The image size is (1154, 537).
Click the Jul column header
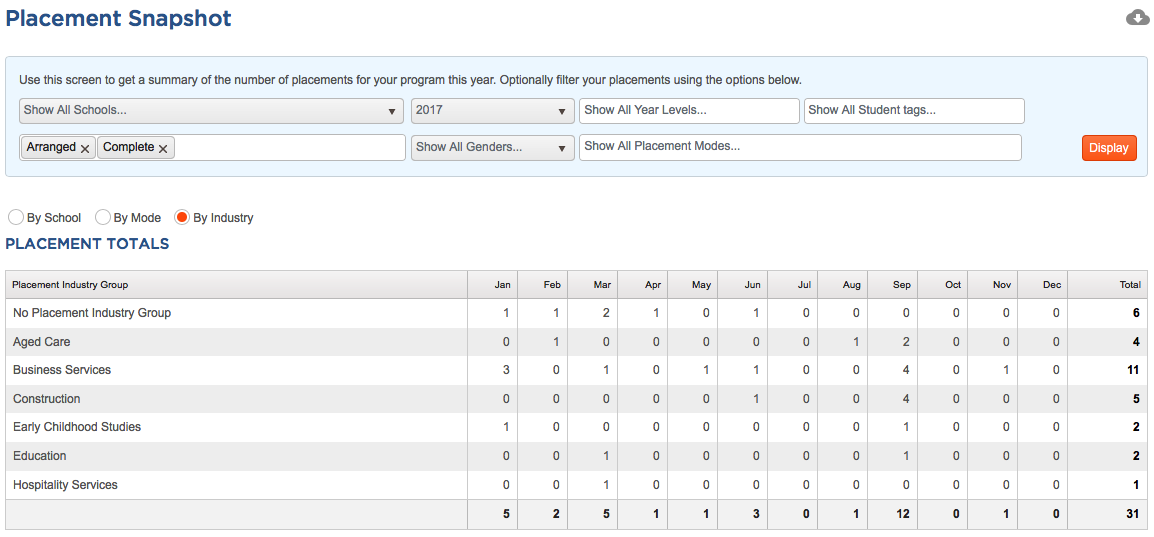pyautogui.click(x=793, y=285)
